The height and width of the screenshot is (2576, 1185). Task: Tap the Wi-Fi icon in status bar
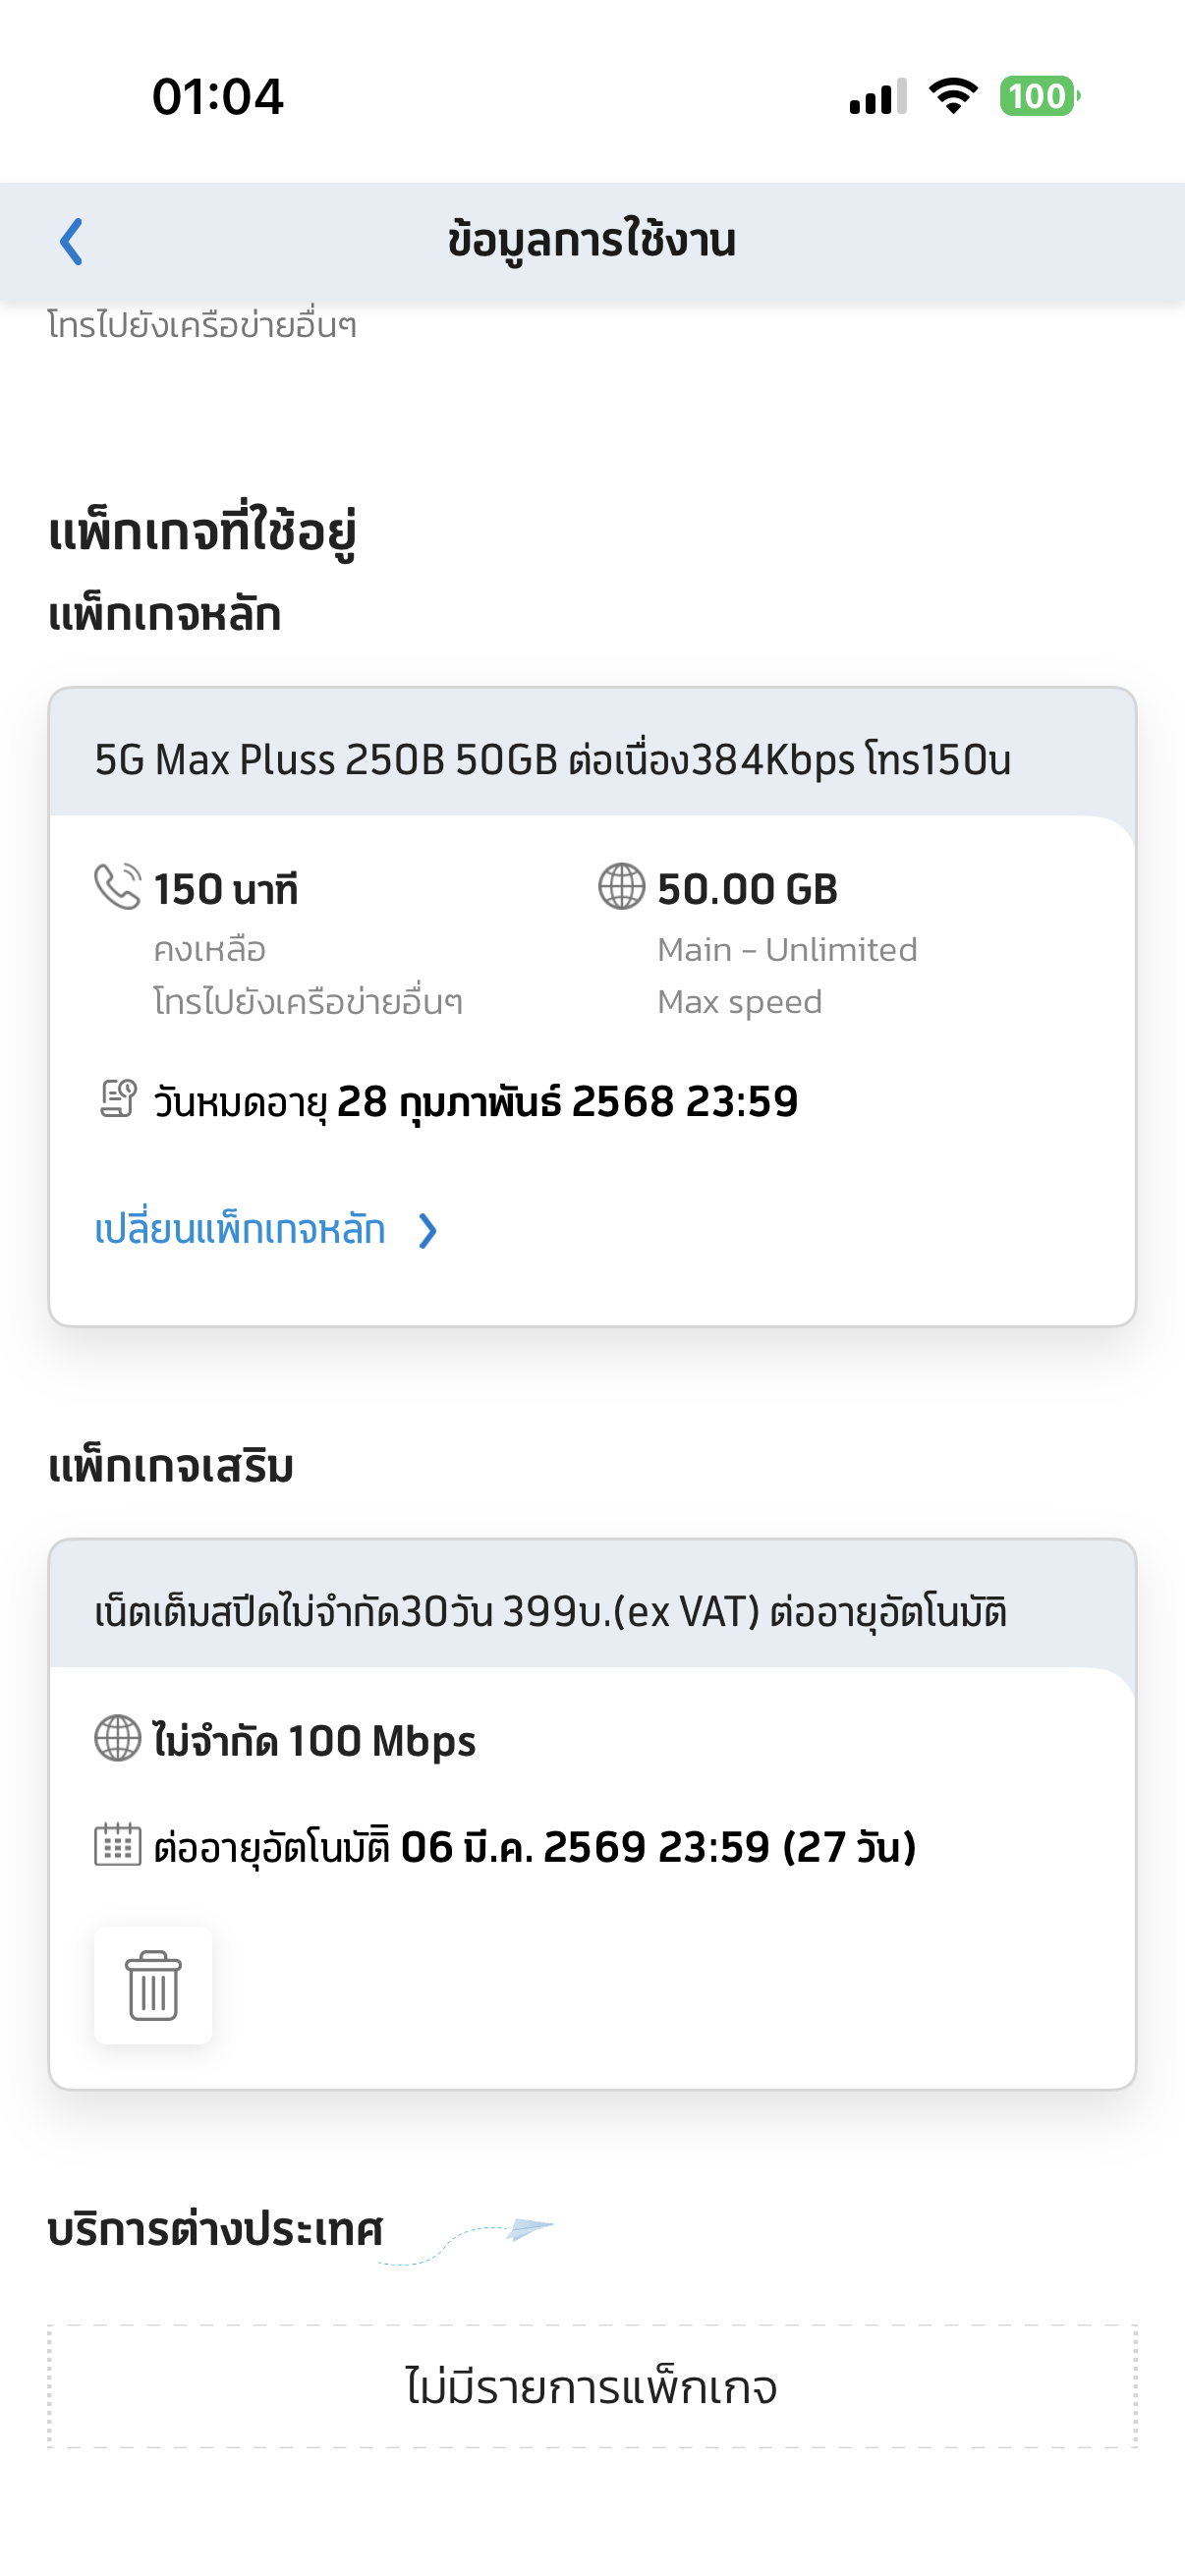(953, 97)
